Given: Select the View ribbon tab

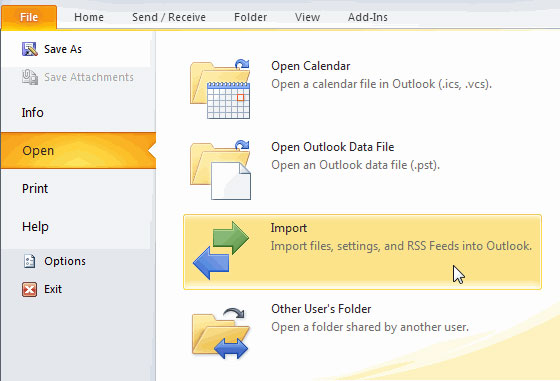Looking at the screenshot, I should tap(308, 17).
